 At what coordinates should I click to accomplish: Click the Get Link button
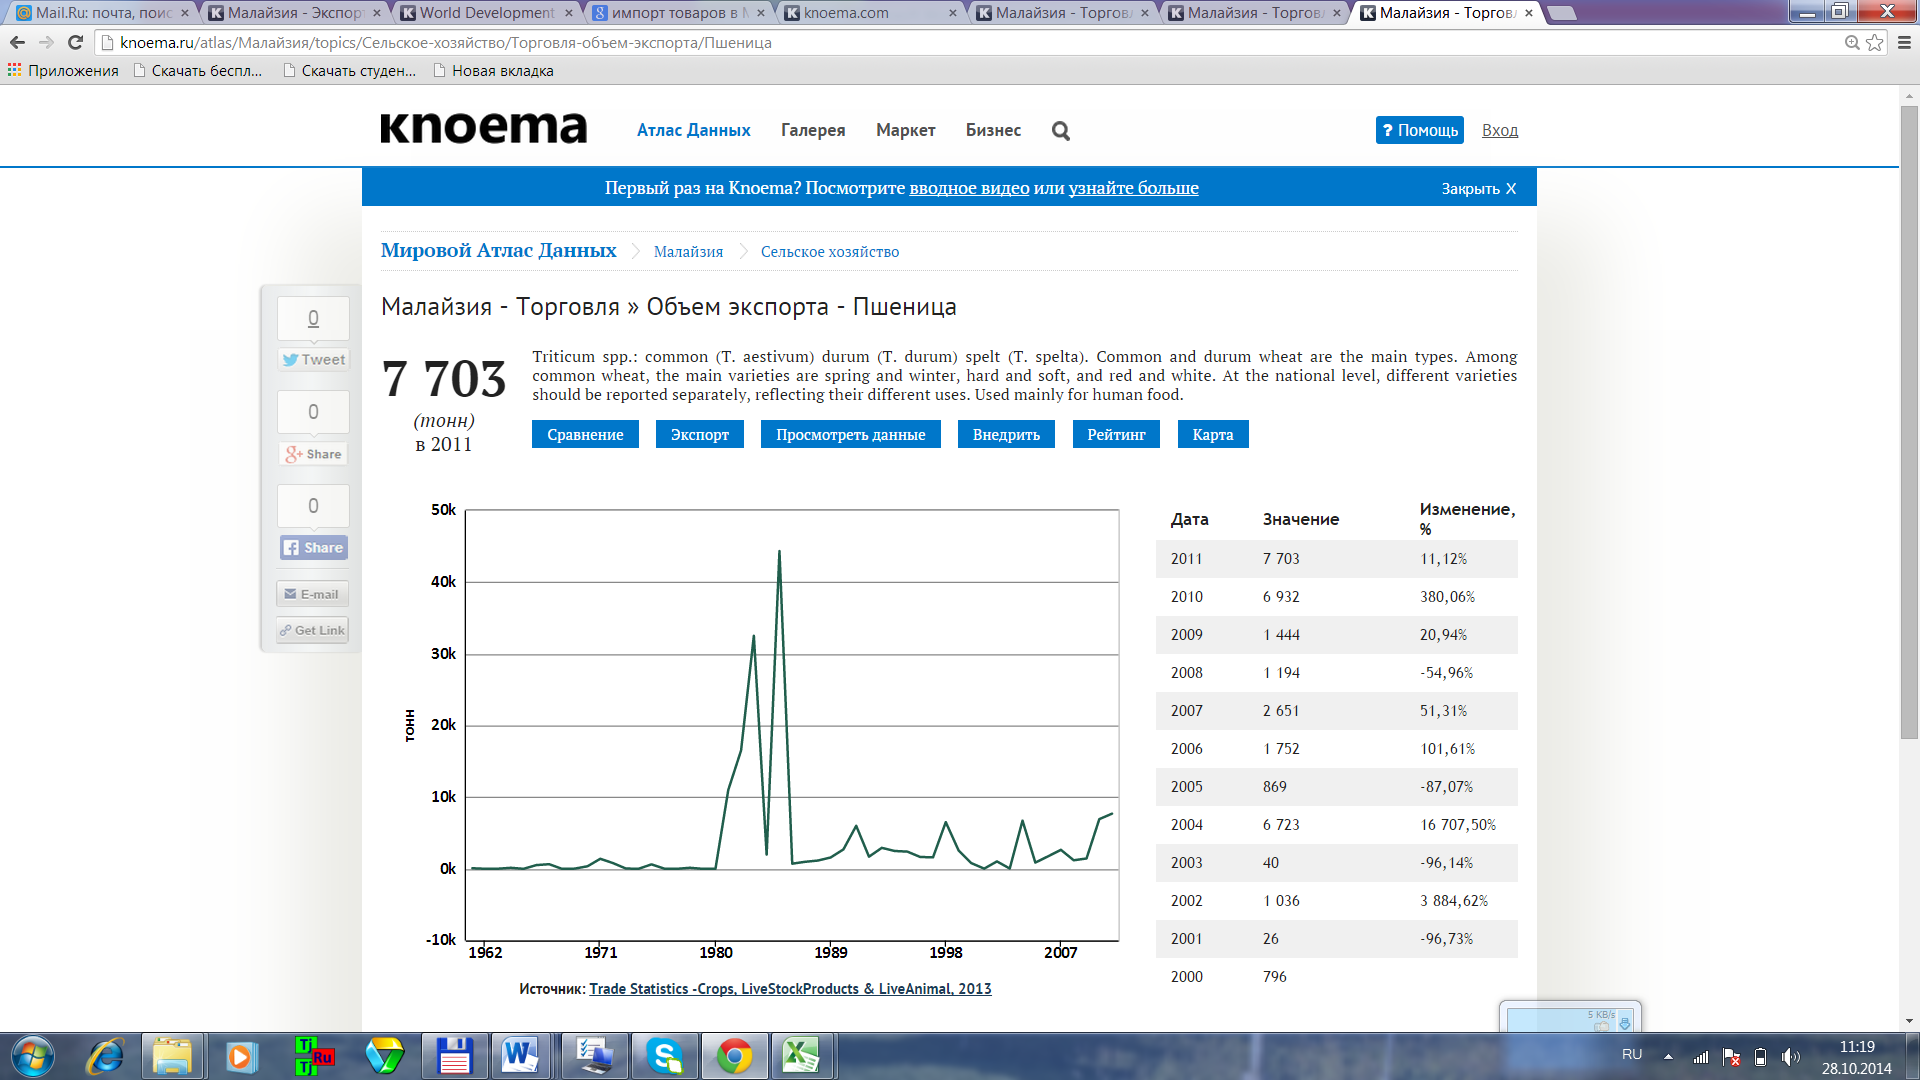click(x=312, y=630)
